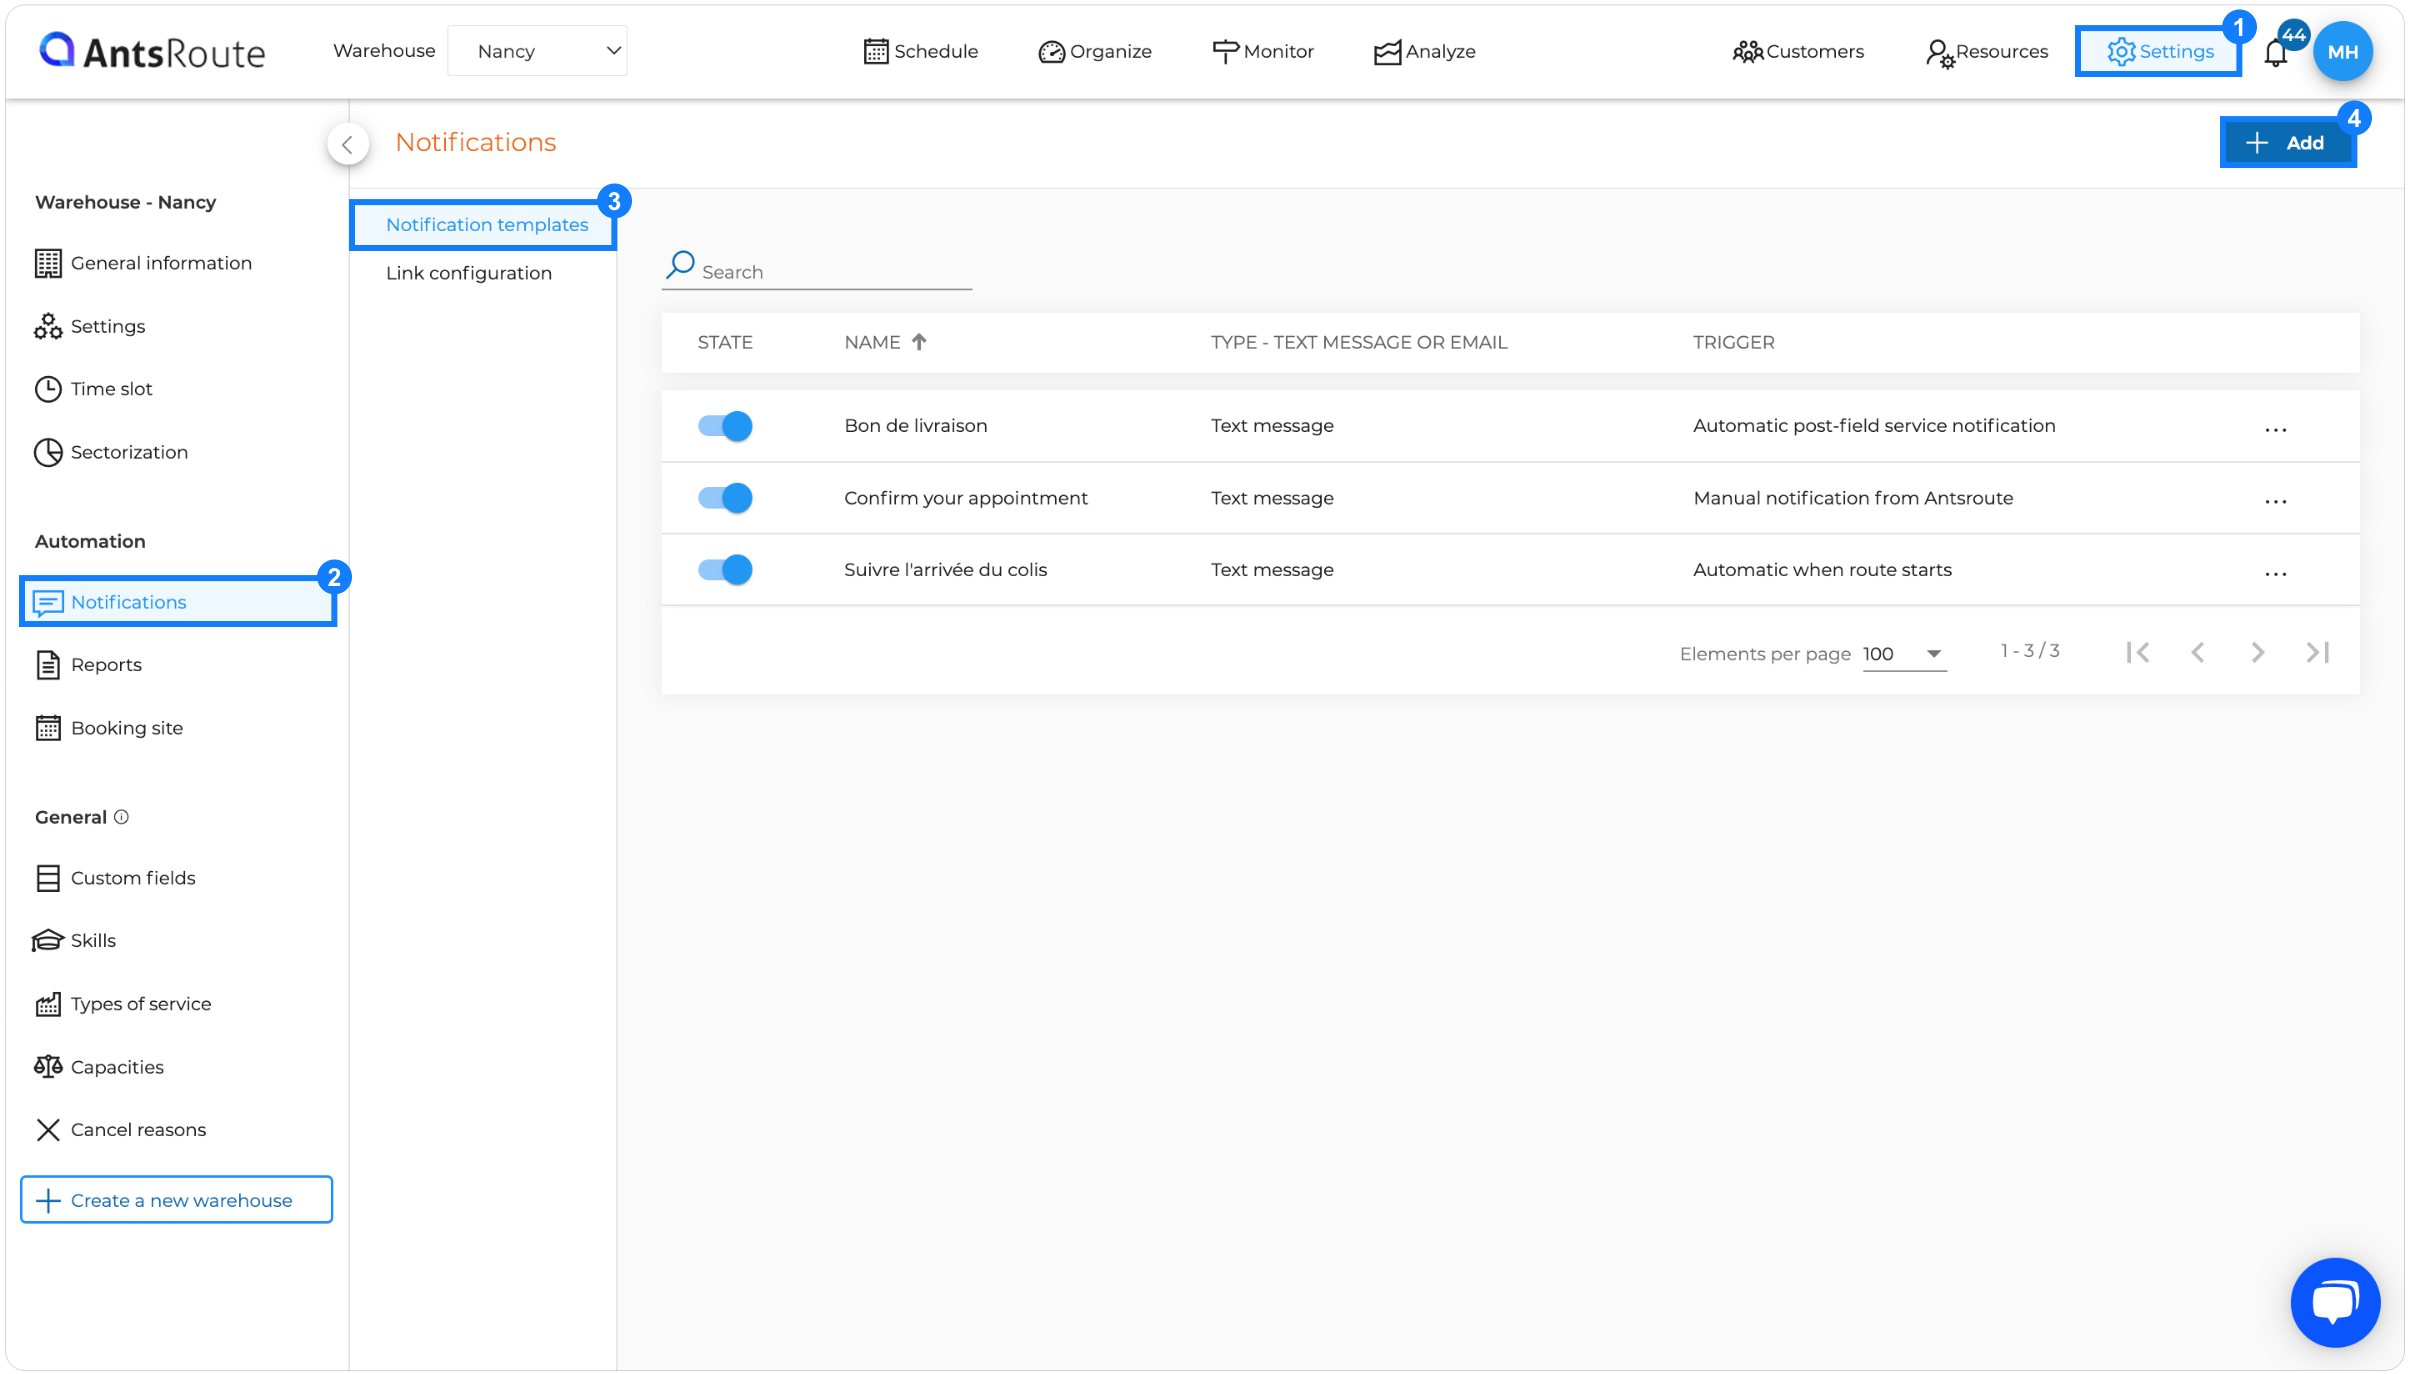
Task: Click the Add notification button
Action: click(x=2287, y=143)
